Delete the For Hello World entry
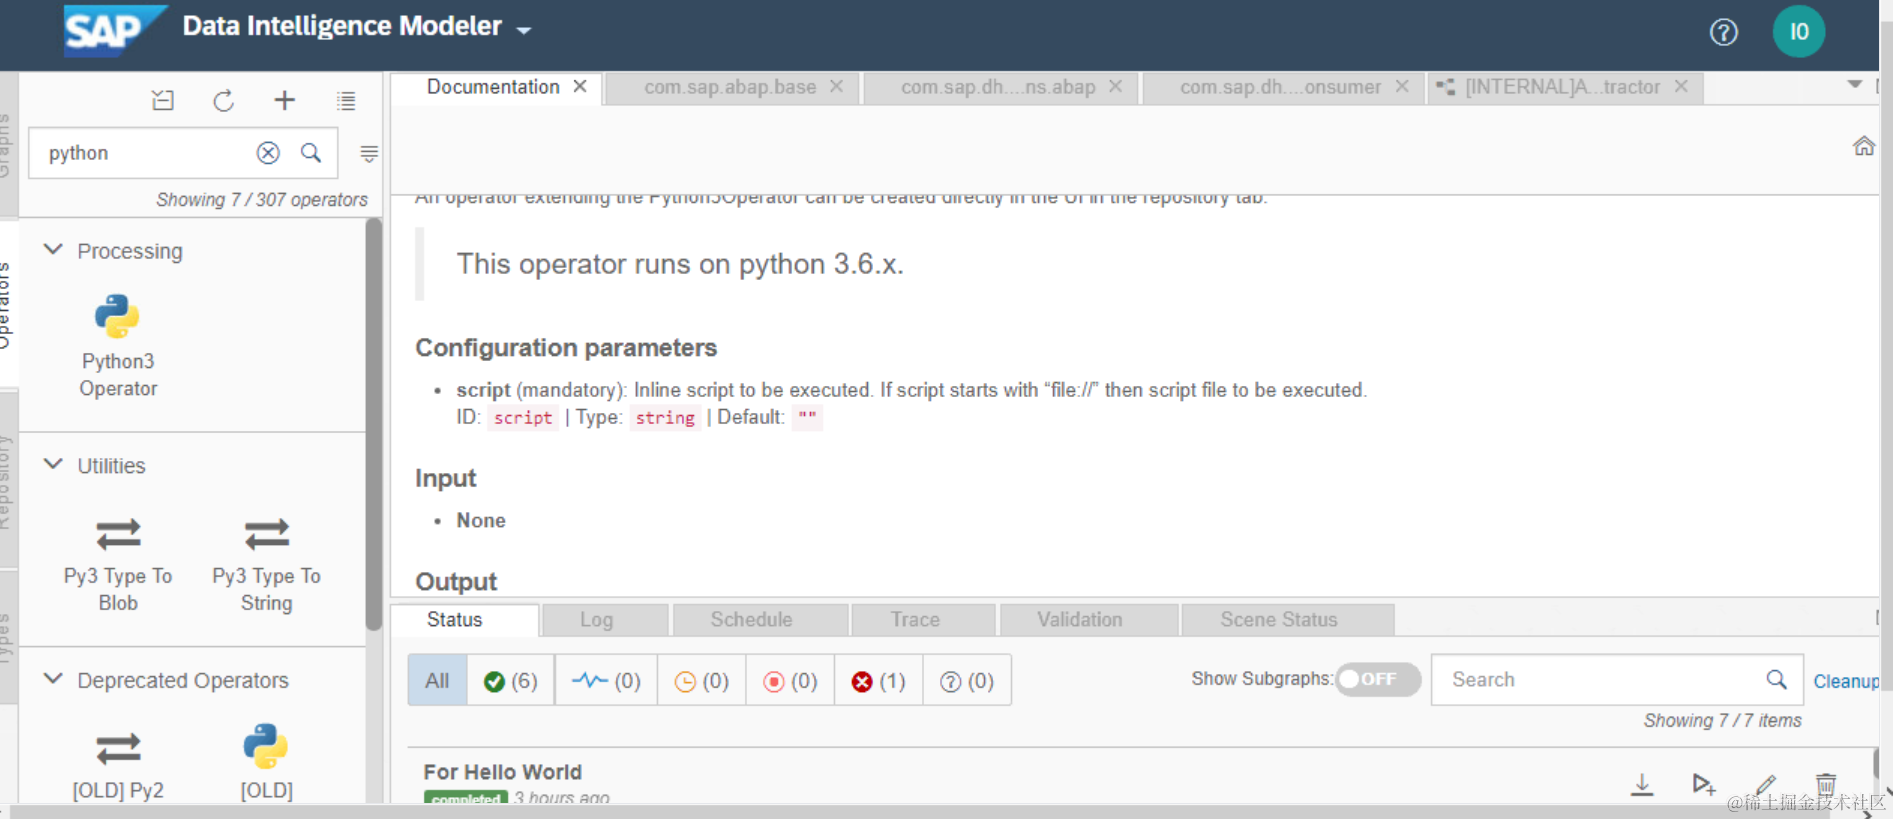The height and width of the screenshot is (819, 1893). [x=1826, y=785]
